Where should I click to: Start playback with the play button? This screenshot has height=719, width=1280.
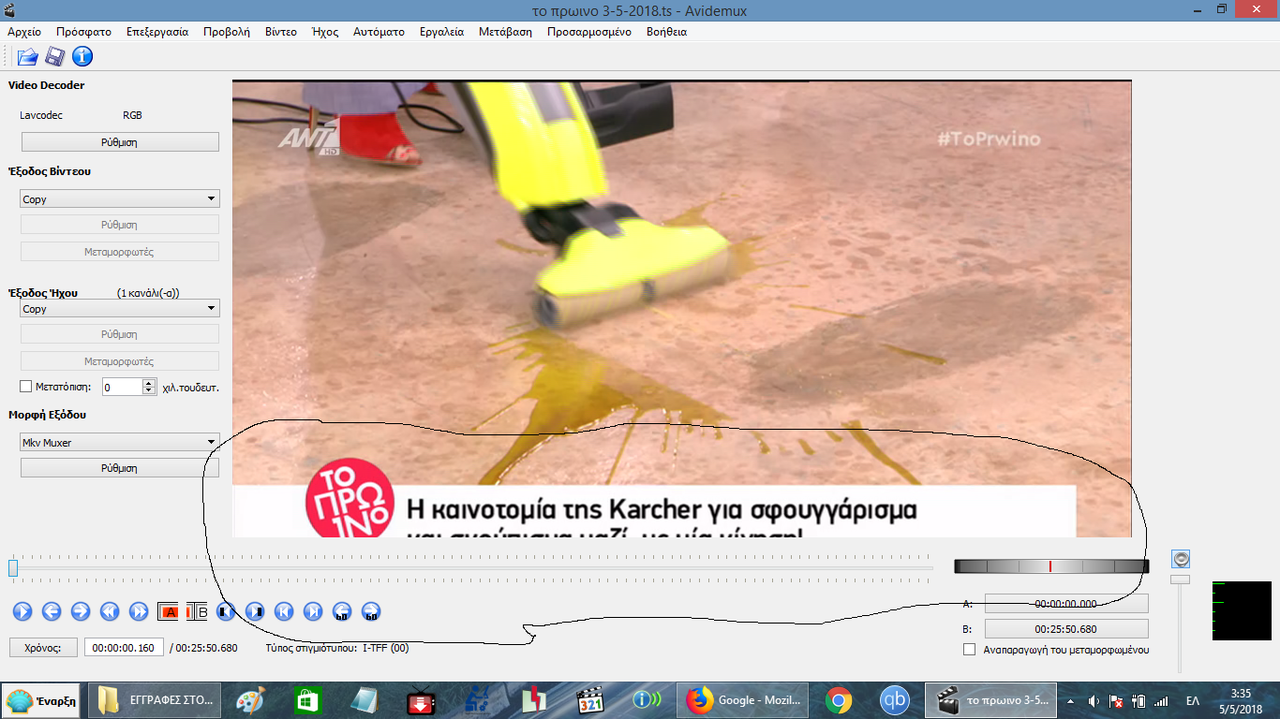click(x=22, y=611)
